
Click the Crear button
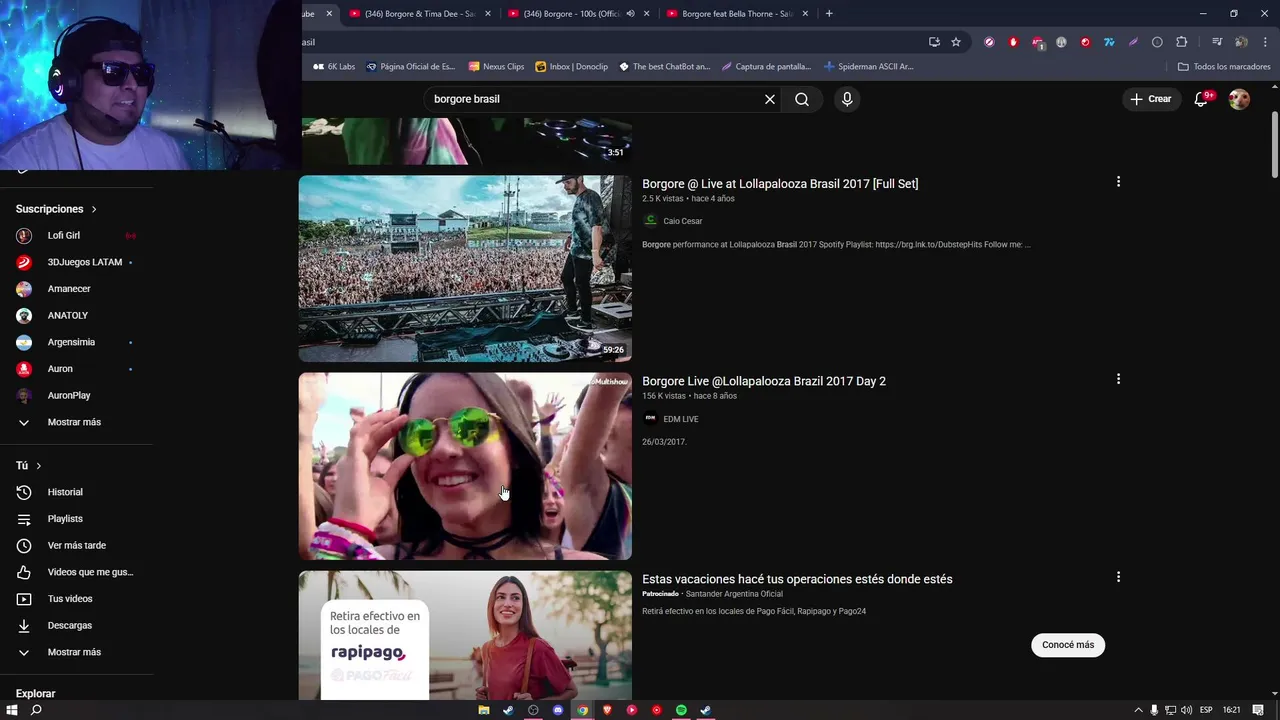click(1151, 99)
